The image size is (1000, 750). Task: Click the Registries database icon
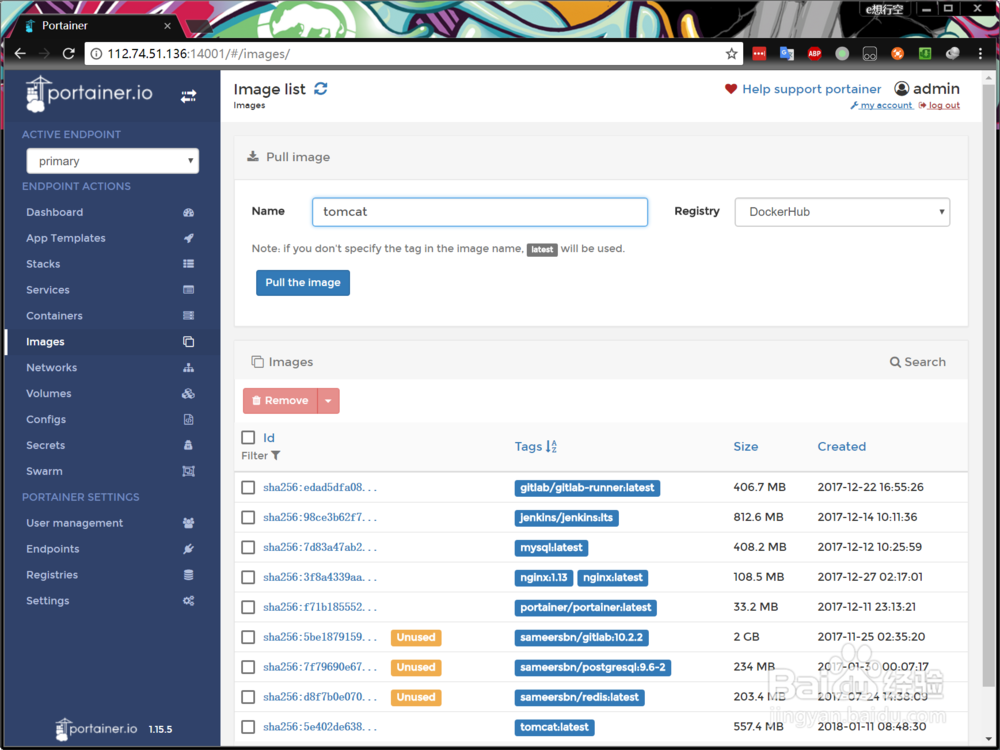[188, 575]
